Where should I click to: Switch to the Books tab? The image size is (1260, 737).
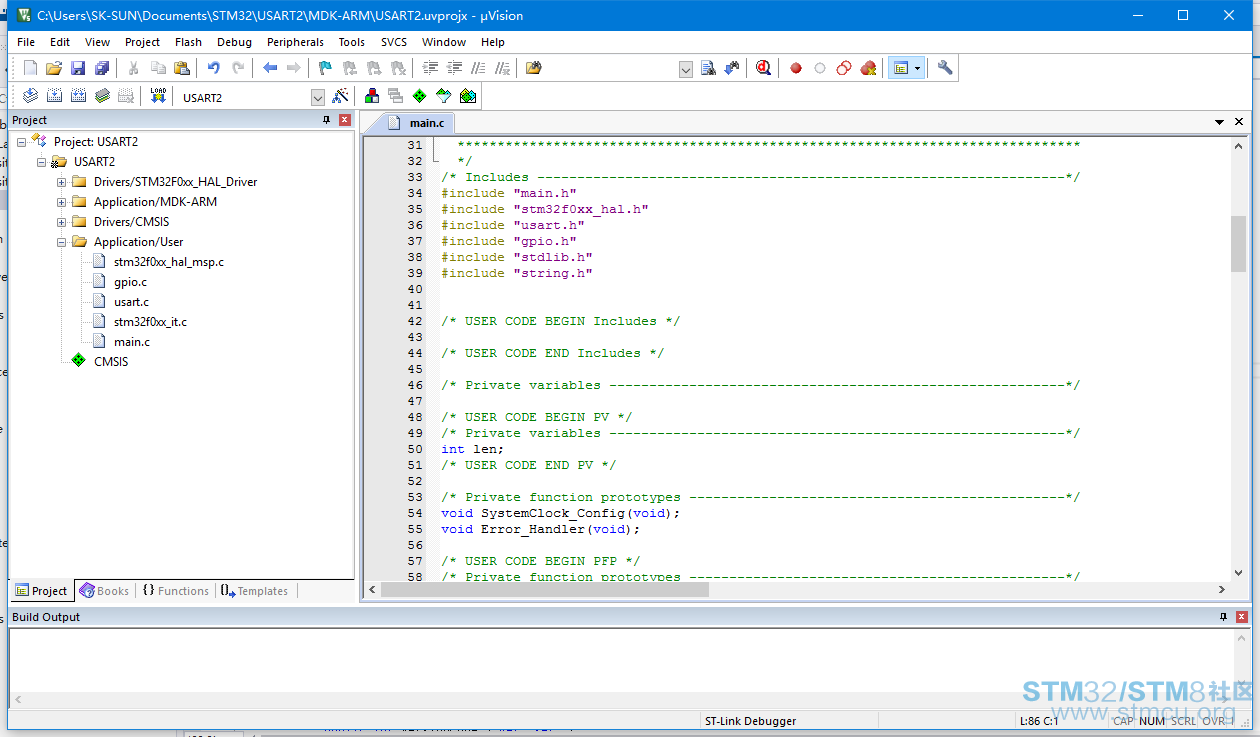104,591
